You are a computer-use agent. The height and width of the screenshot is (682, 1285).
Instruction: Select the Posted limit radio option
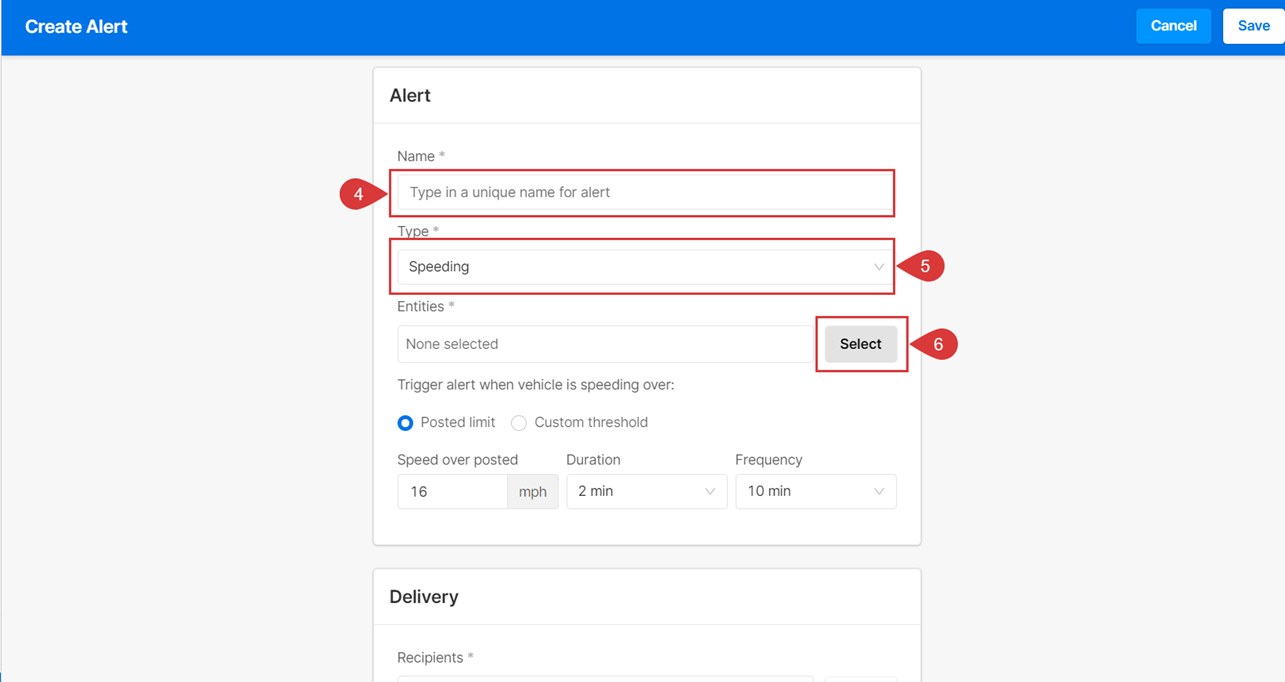(405, 423)
